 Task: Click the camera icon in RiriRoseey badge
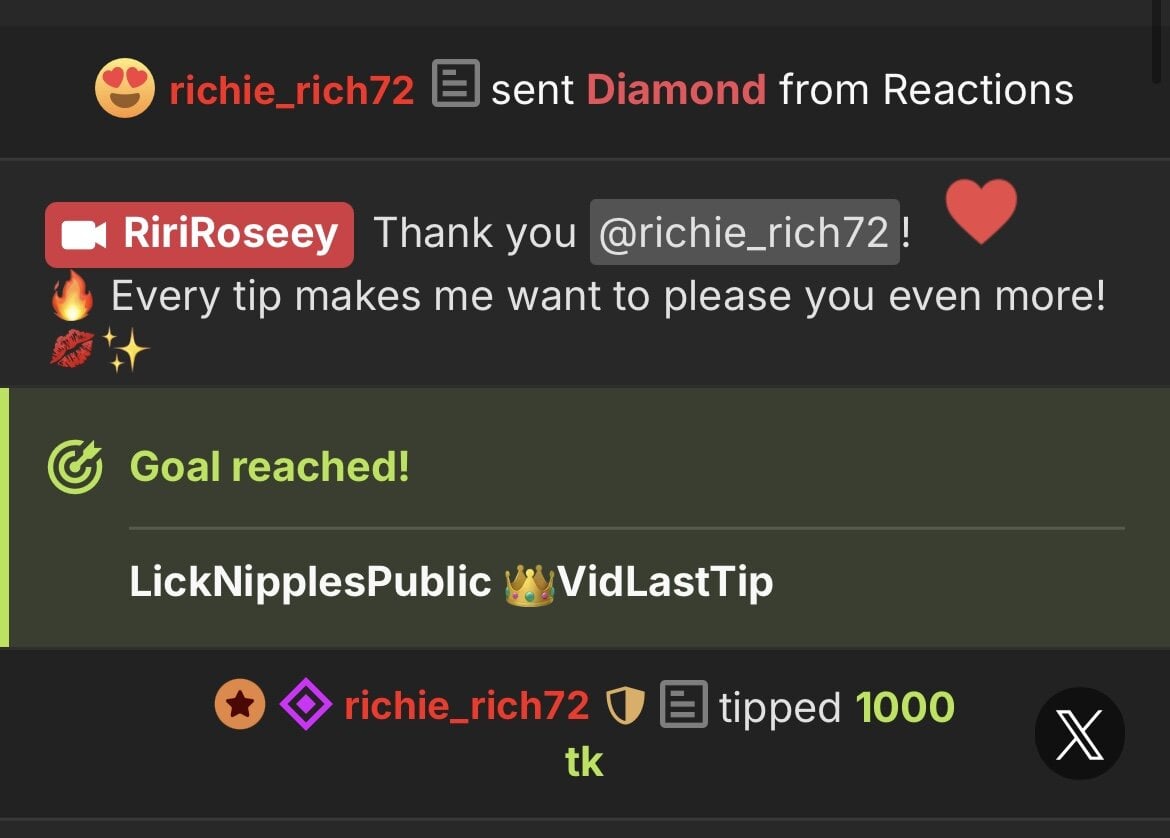click(83, 234)
